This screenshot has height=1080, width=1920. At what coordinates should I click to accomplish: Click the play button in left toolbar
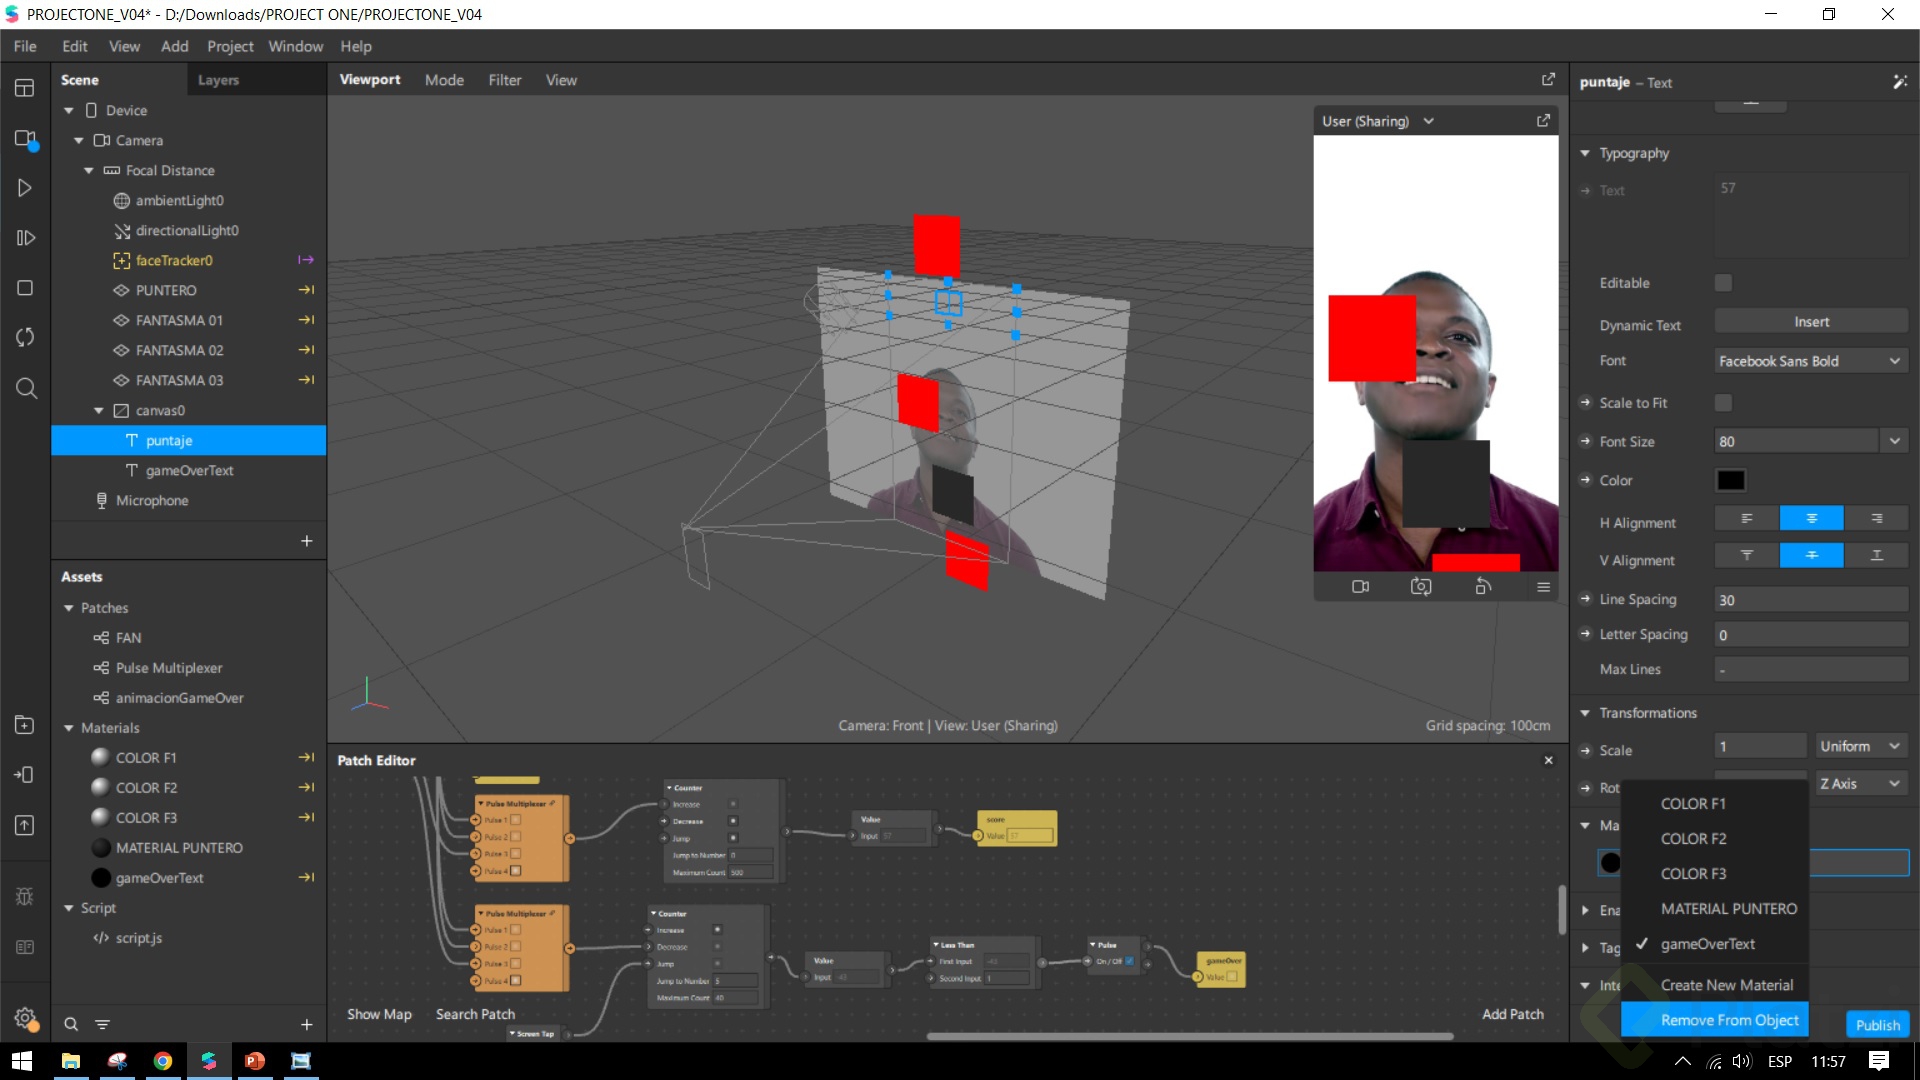point(25,188)
